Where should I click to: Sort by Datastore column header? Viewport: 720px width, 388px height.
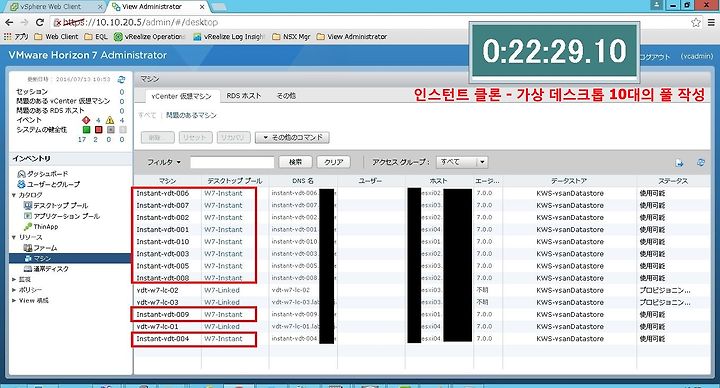coord(569,181)
